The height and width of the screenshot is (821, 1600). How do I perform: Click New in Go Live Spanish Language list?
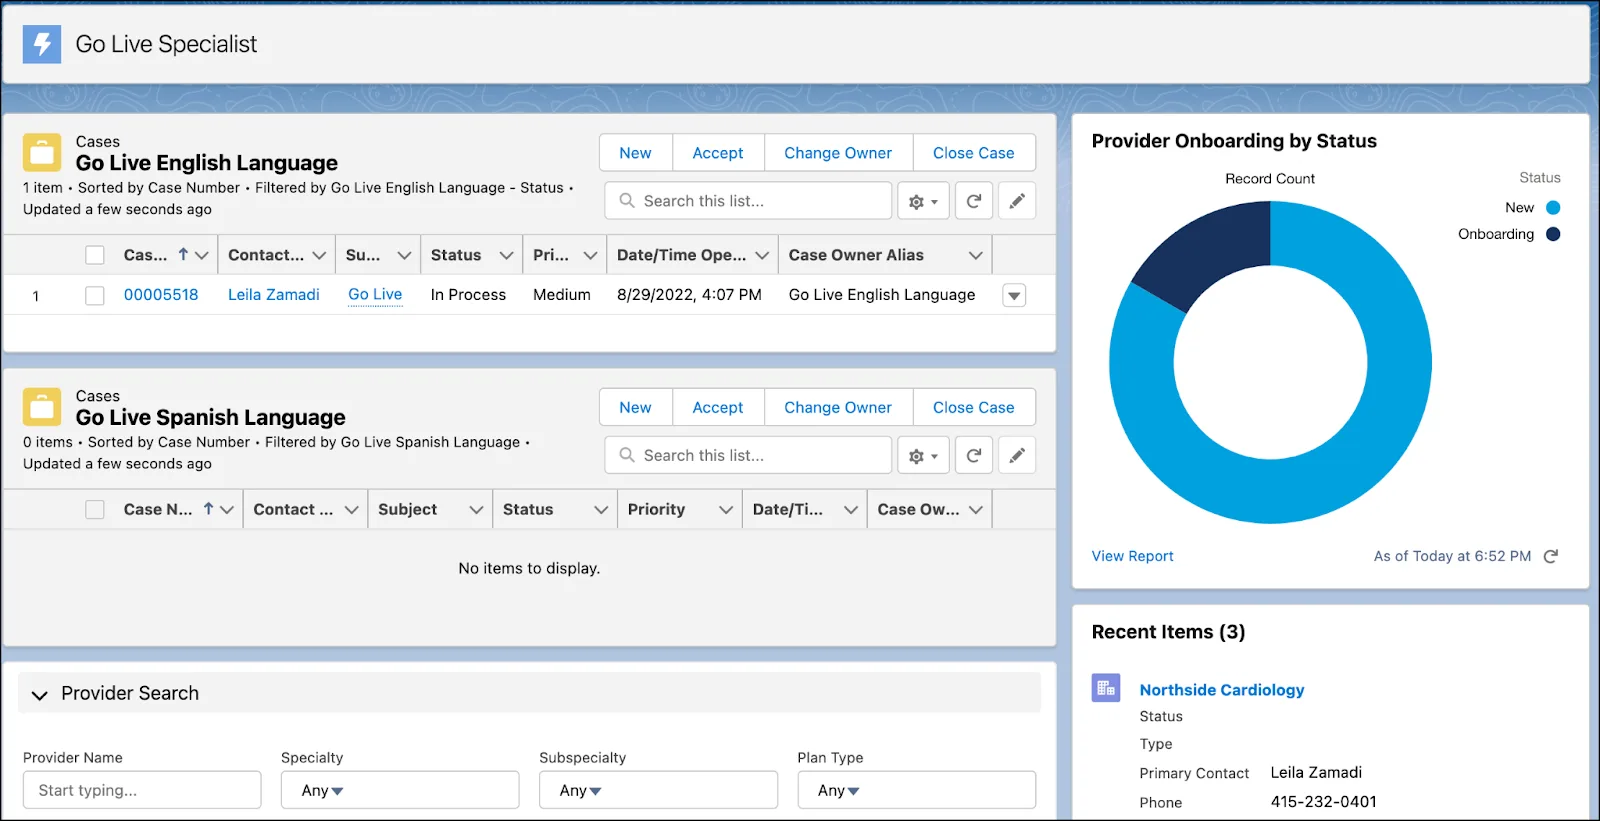click(636, 407)
